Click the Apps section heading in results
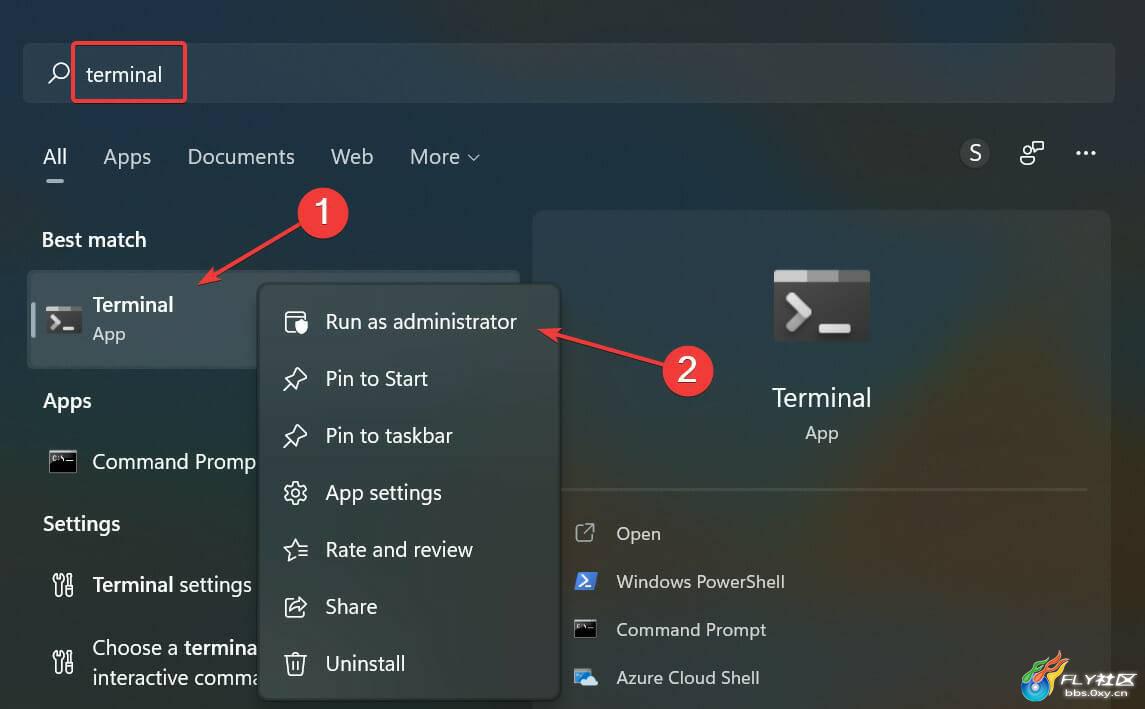The image size is (1145, 709). pos(67,402)
